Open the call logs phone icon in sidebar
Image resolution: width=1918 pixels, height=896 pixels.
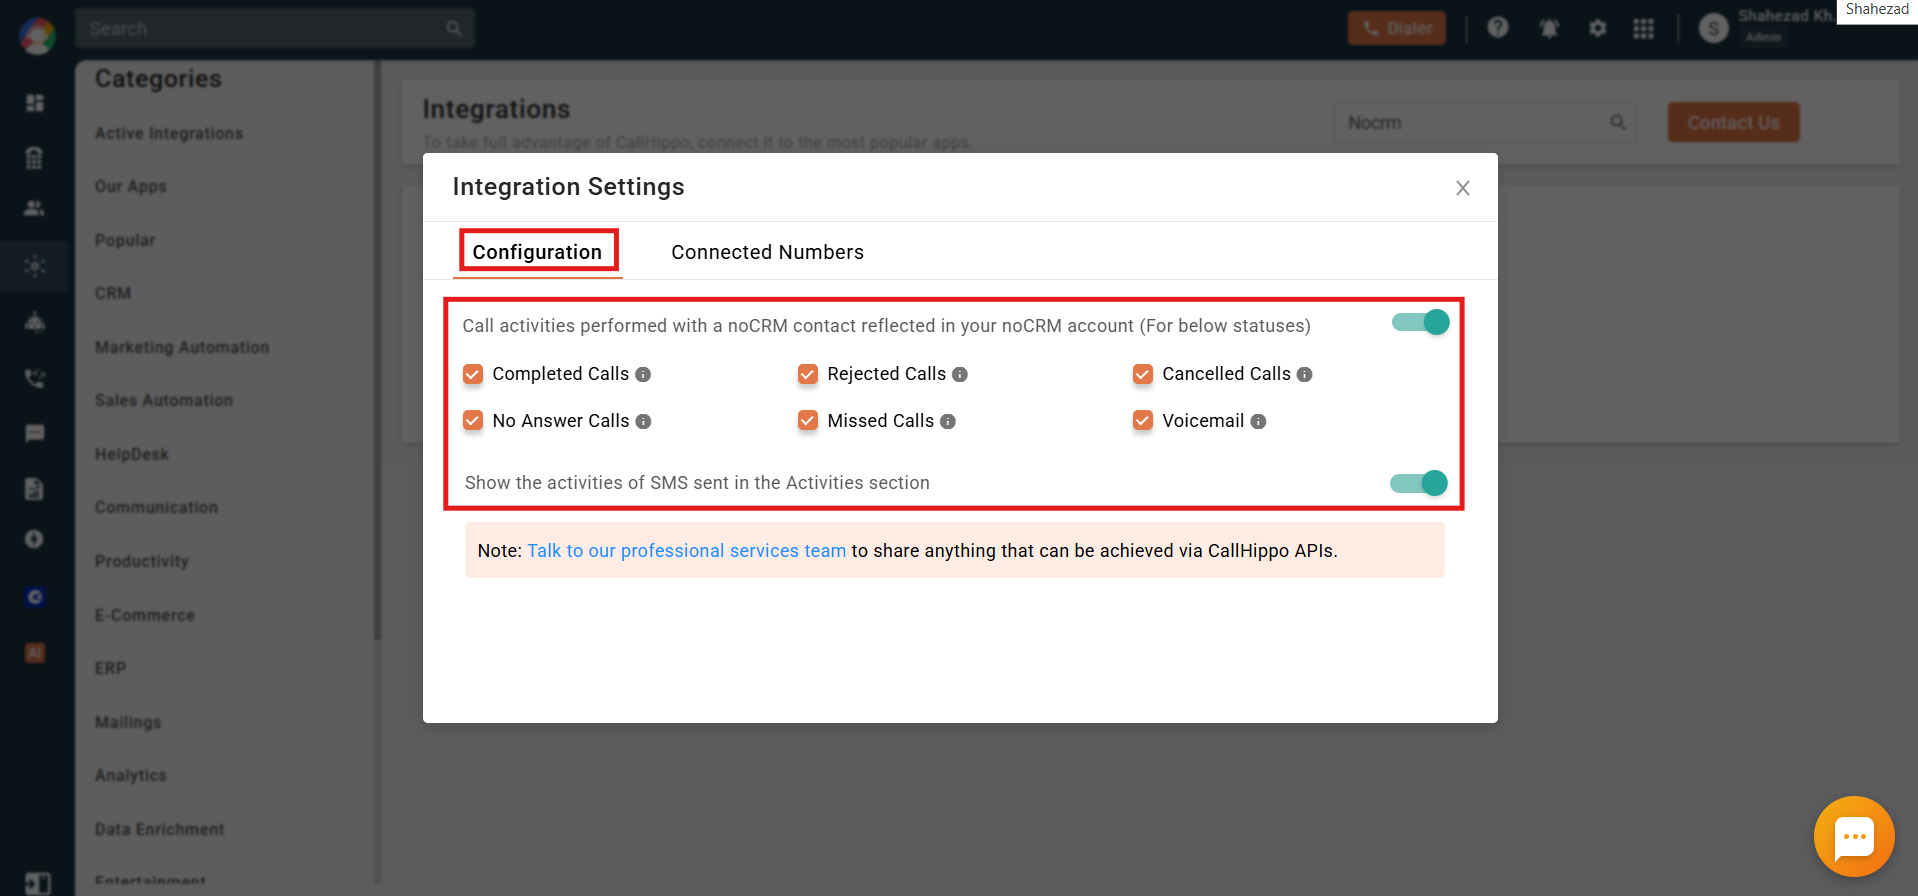[35, 378]
